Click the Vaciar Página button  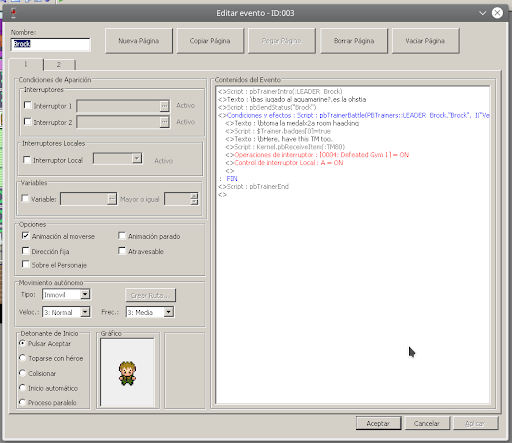[425, 41]
